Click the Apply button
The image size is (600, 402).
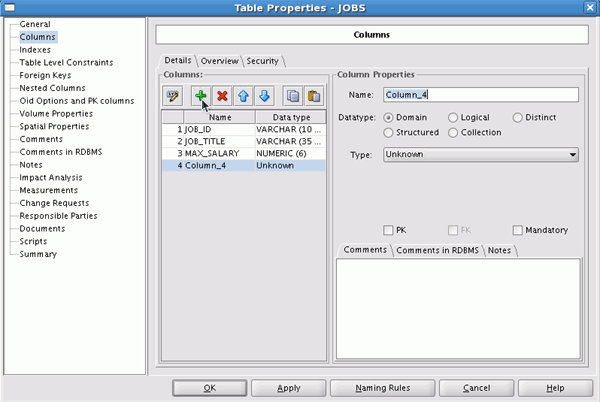pyautogui.click(x=289, y=388)
